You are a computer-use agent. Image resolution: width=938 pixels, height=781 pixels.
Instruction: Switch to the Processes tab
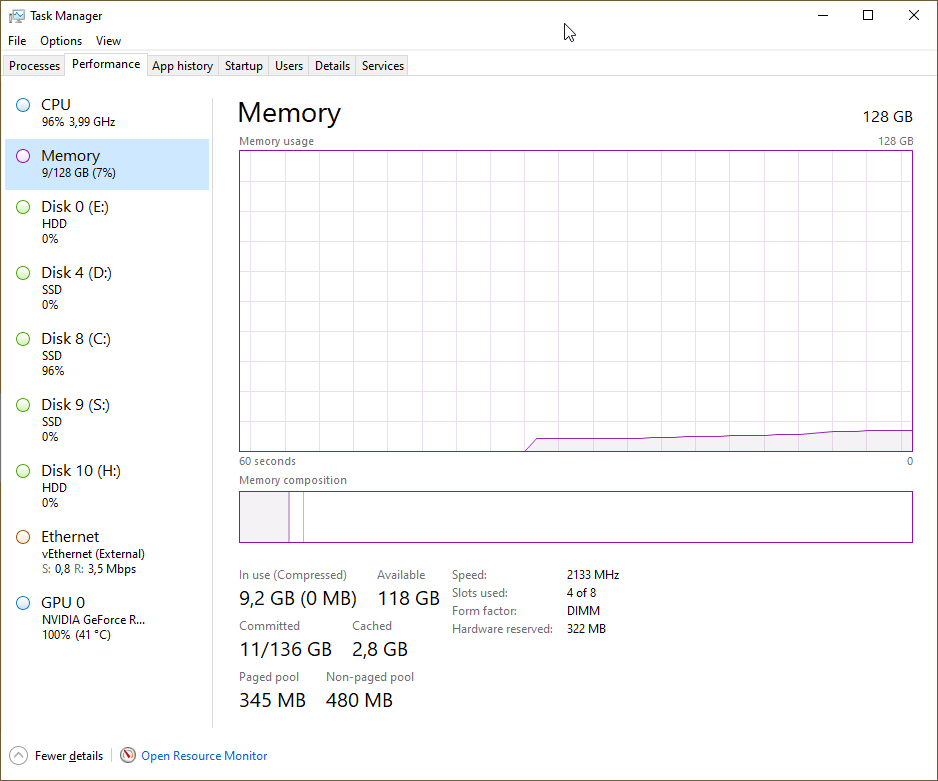35,66
